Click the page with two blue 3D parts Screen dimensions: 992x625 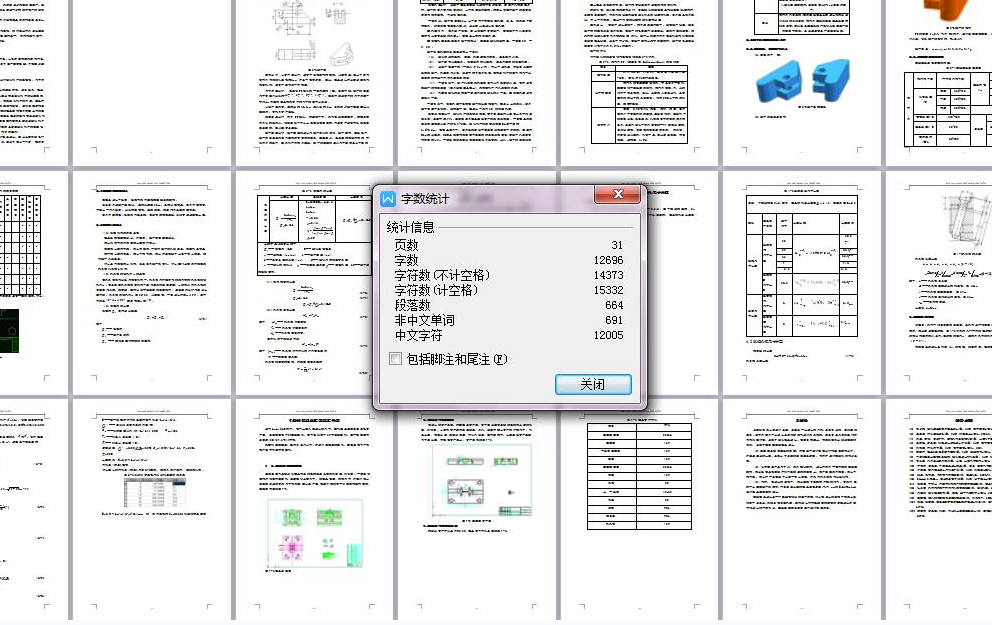tap(801, 82)
